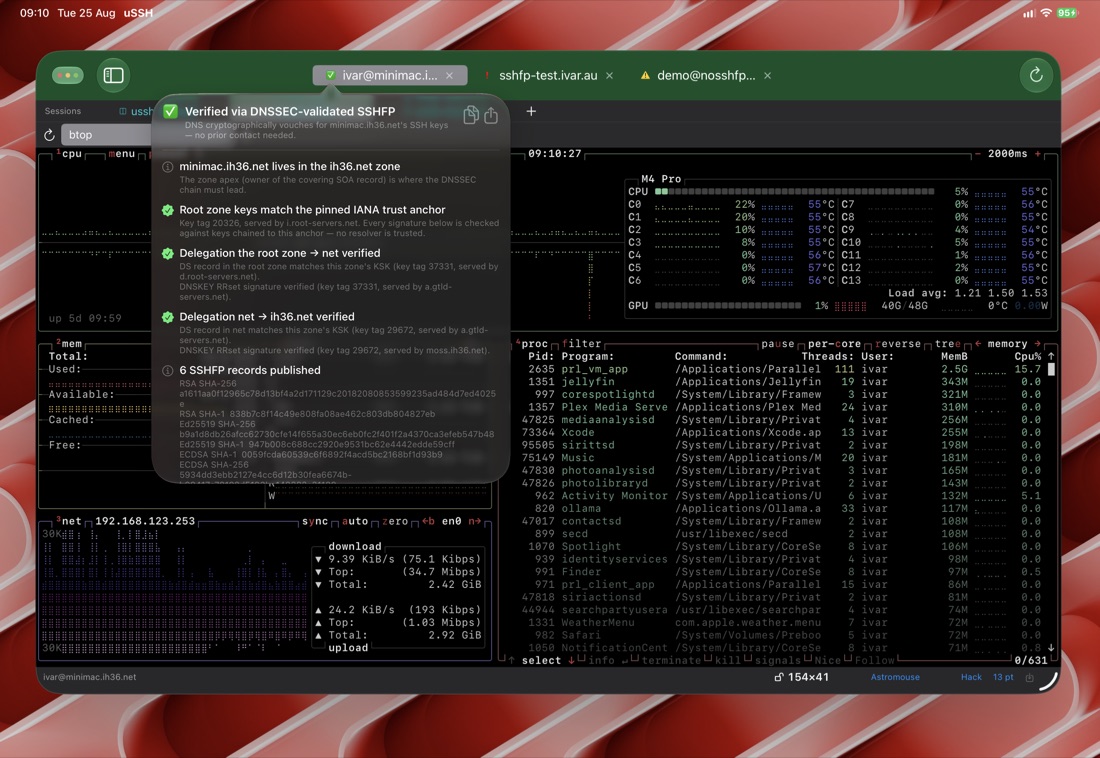The image size is (1100, 758).
Task: Activate proc filter field in btop
Action: [x=582, y=344]
